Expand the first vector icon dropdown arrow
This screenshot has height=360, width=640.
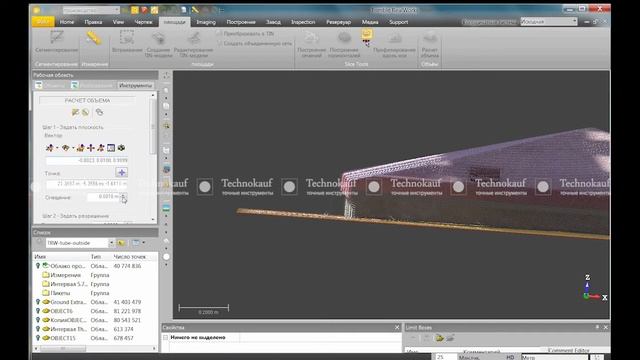pos(57,148)
